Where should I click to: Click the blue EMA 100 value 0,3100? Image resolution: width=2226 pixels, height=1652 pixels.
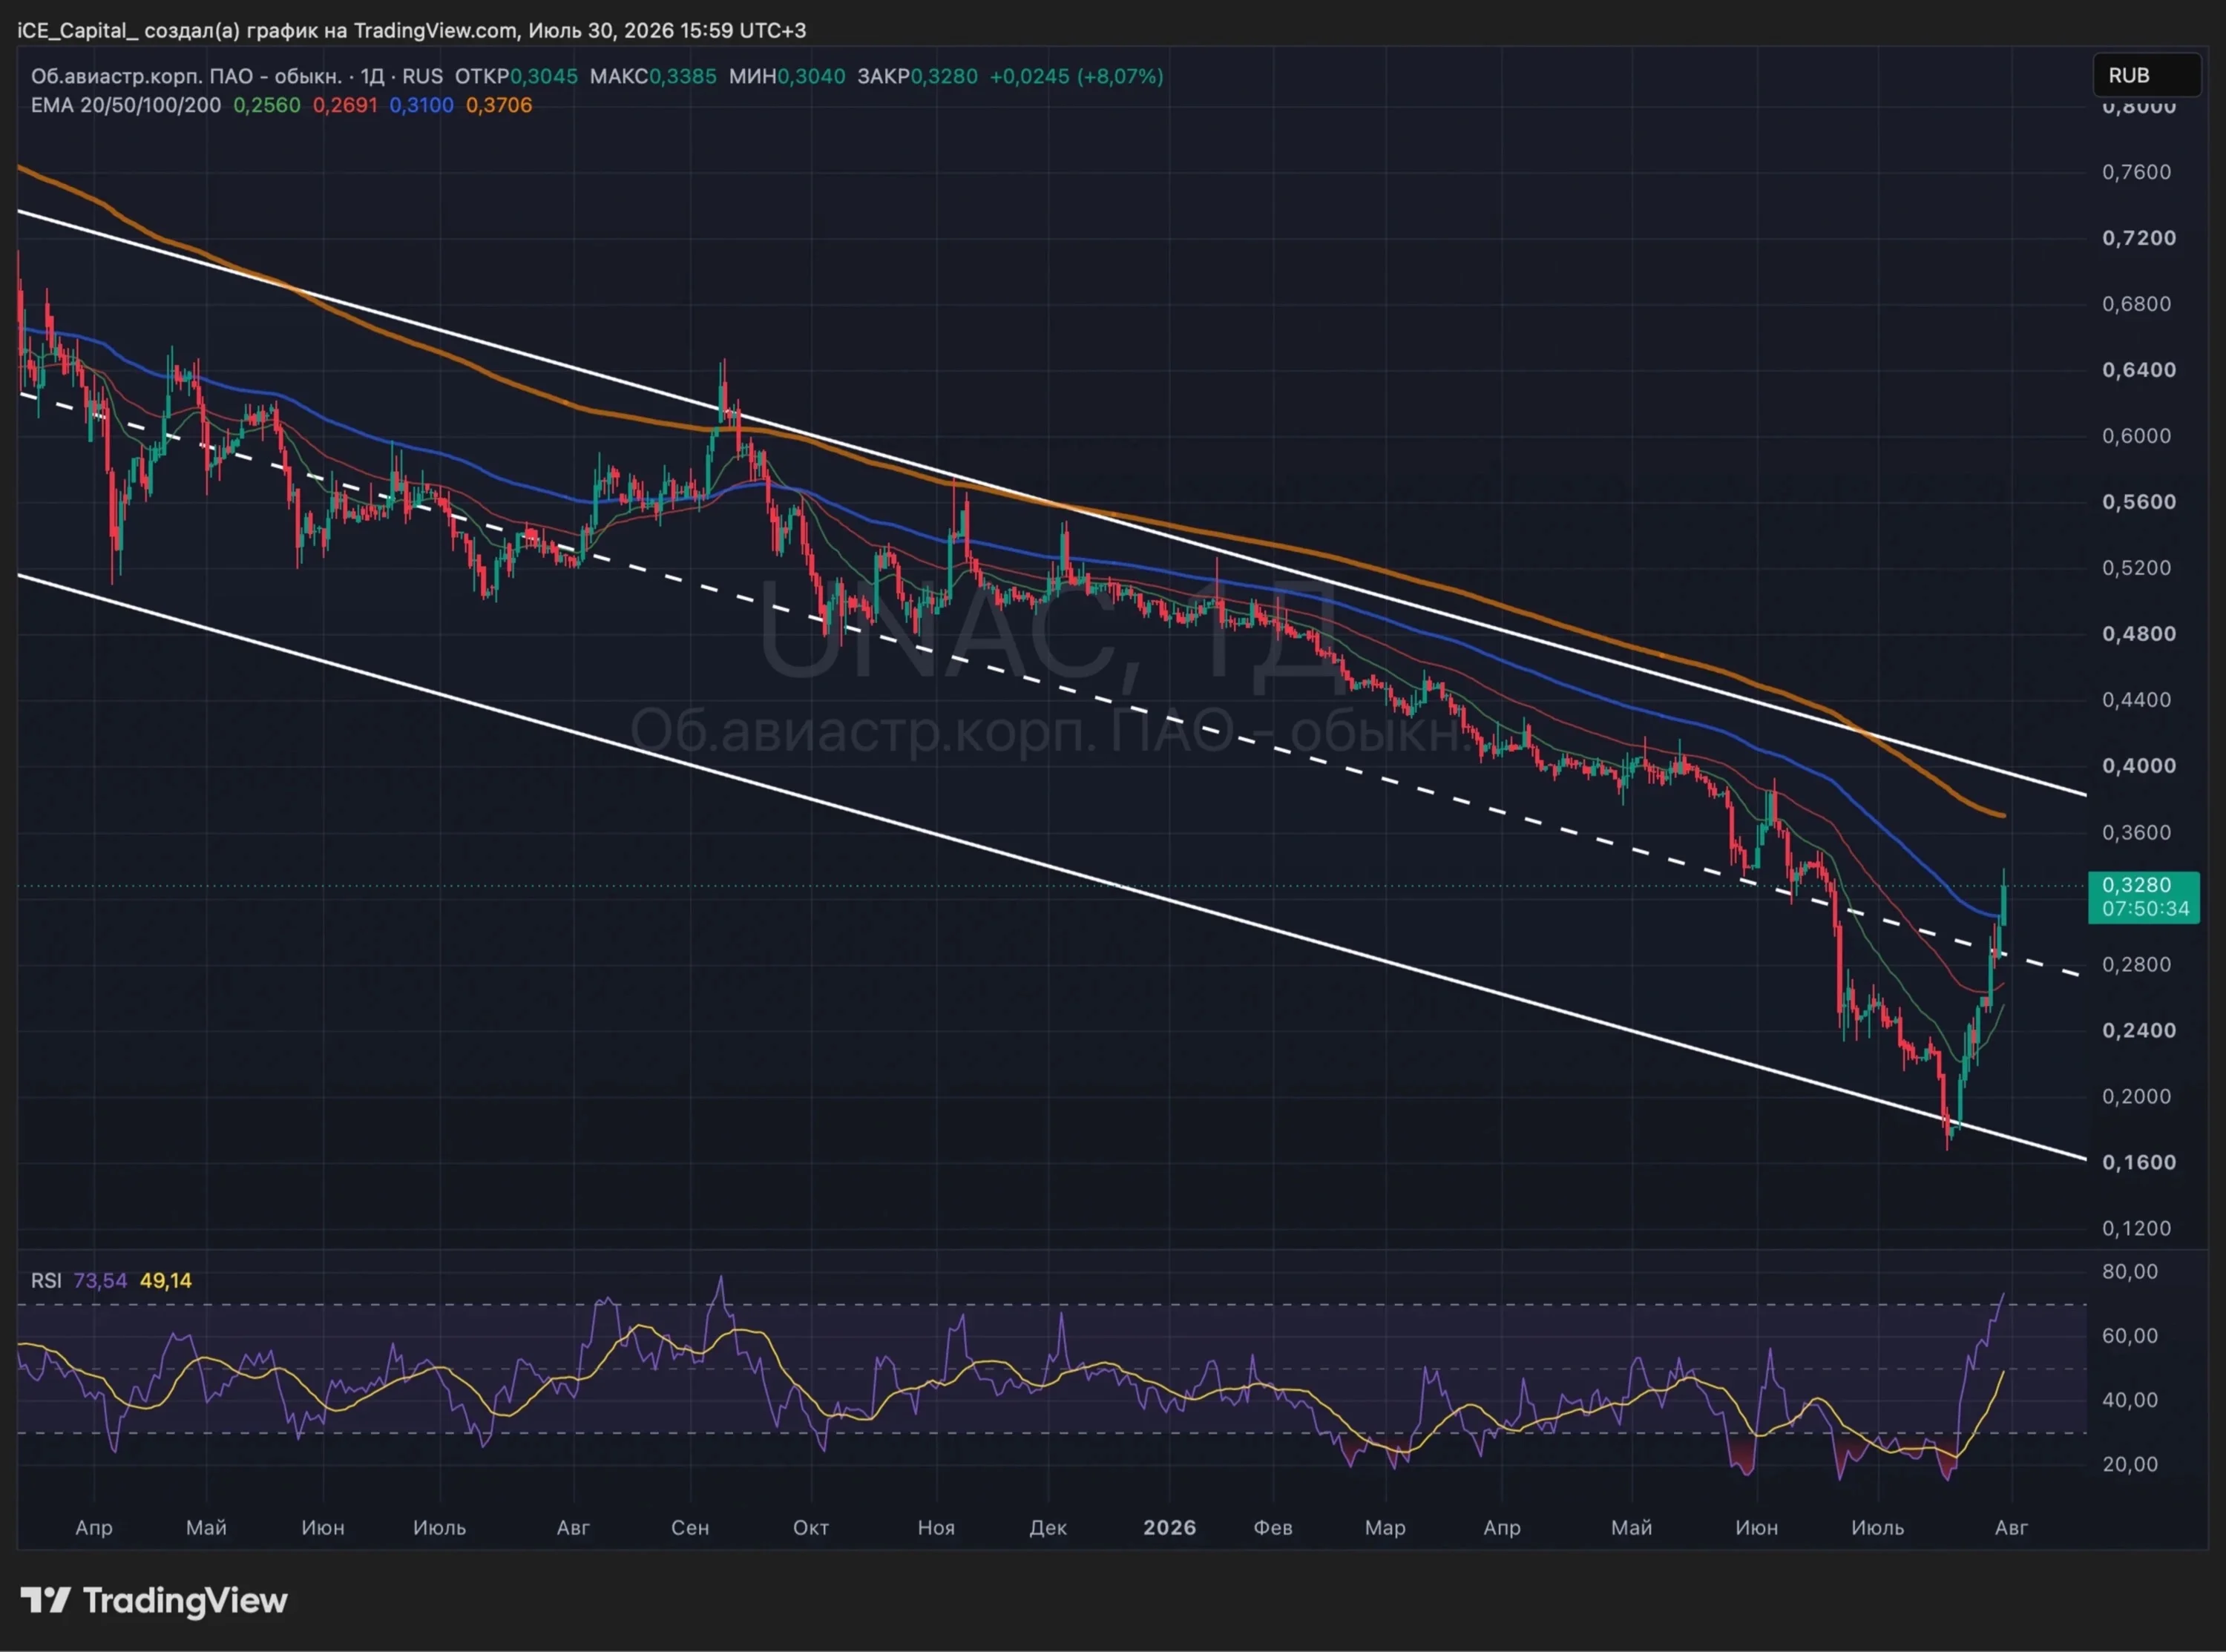tap(421, 105)
